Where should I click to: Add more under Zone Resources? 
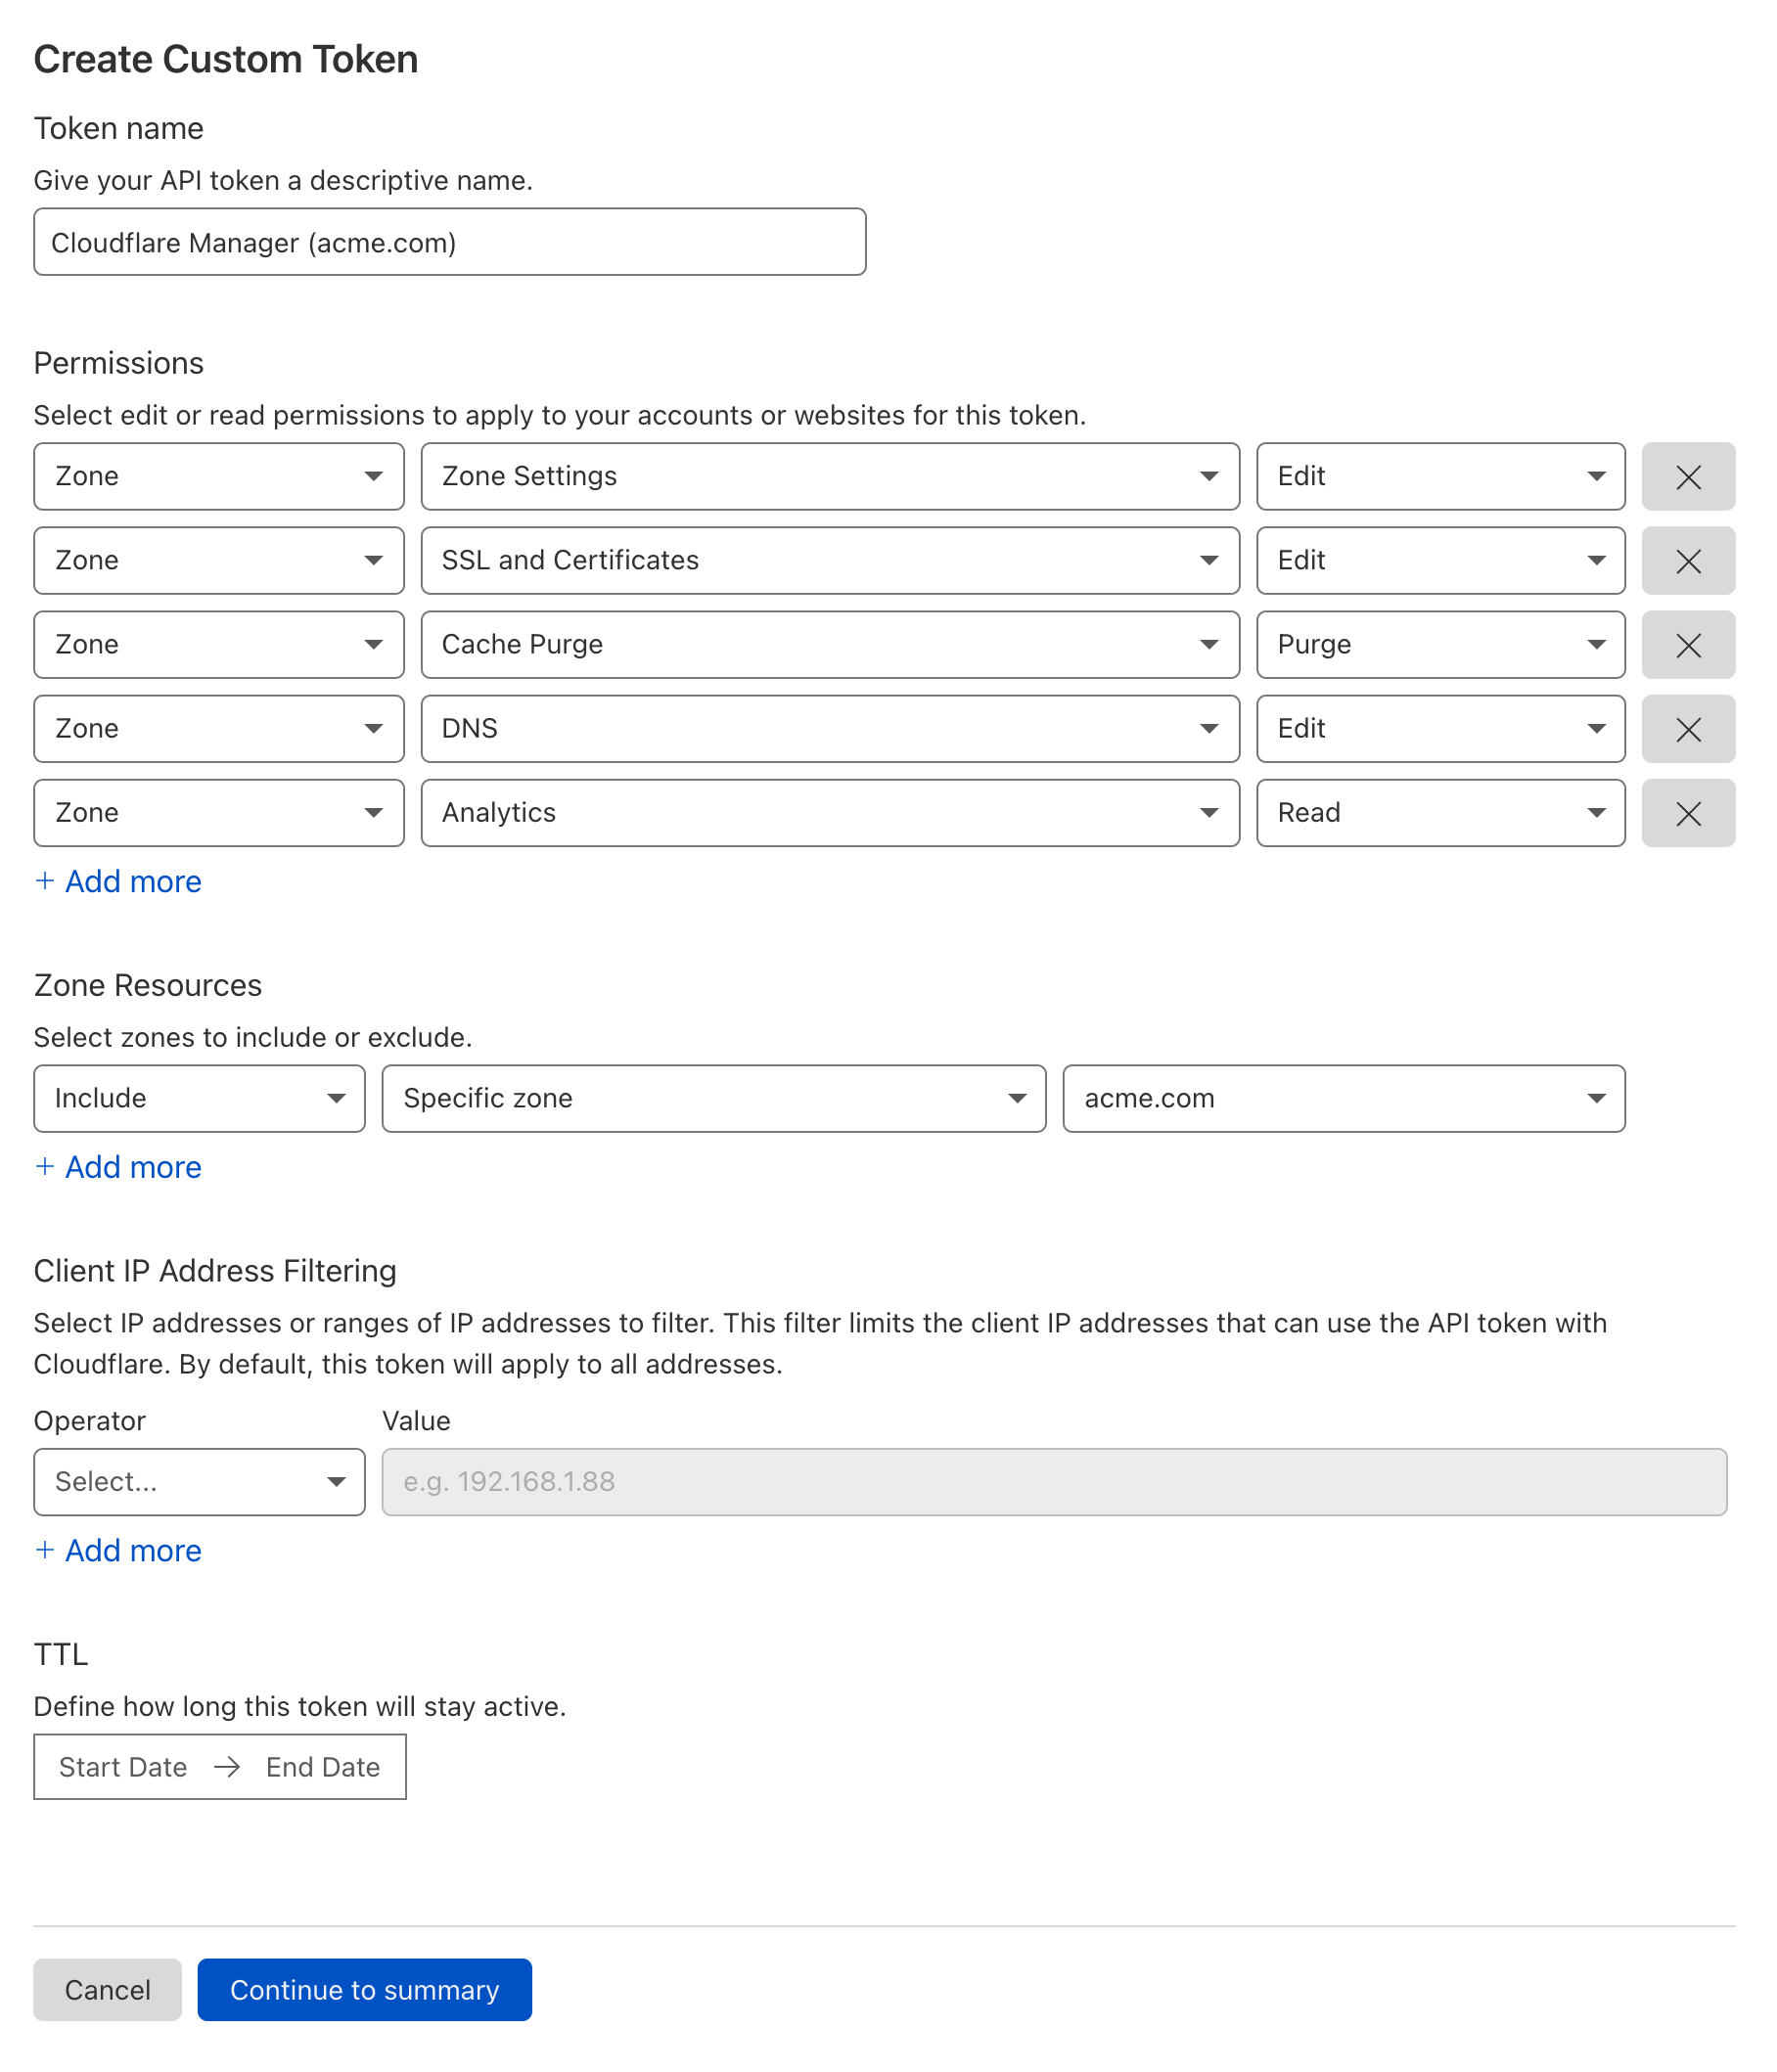coord(118,1167)
